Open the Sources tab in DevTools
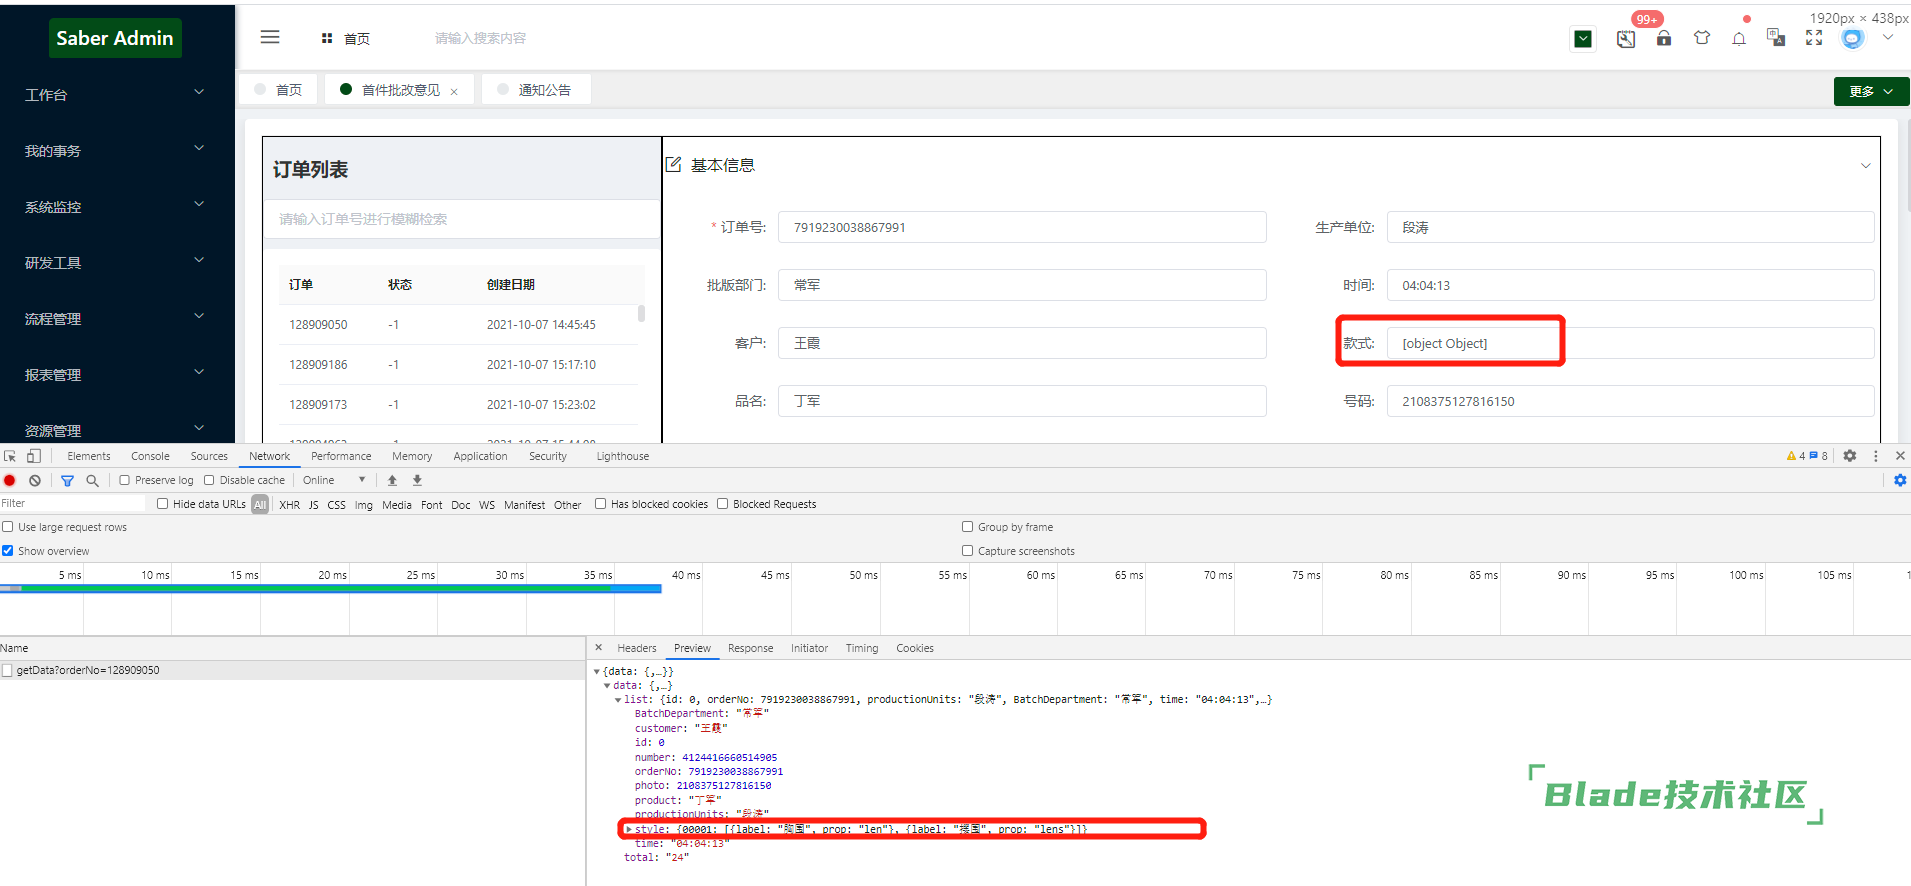Screen dimensions: 1911x886 tap(209, 456)
